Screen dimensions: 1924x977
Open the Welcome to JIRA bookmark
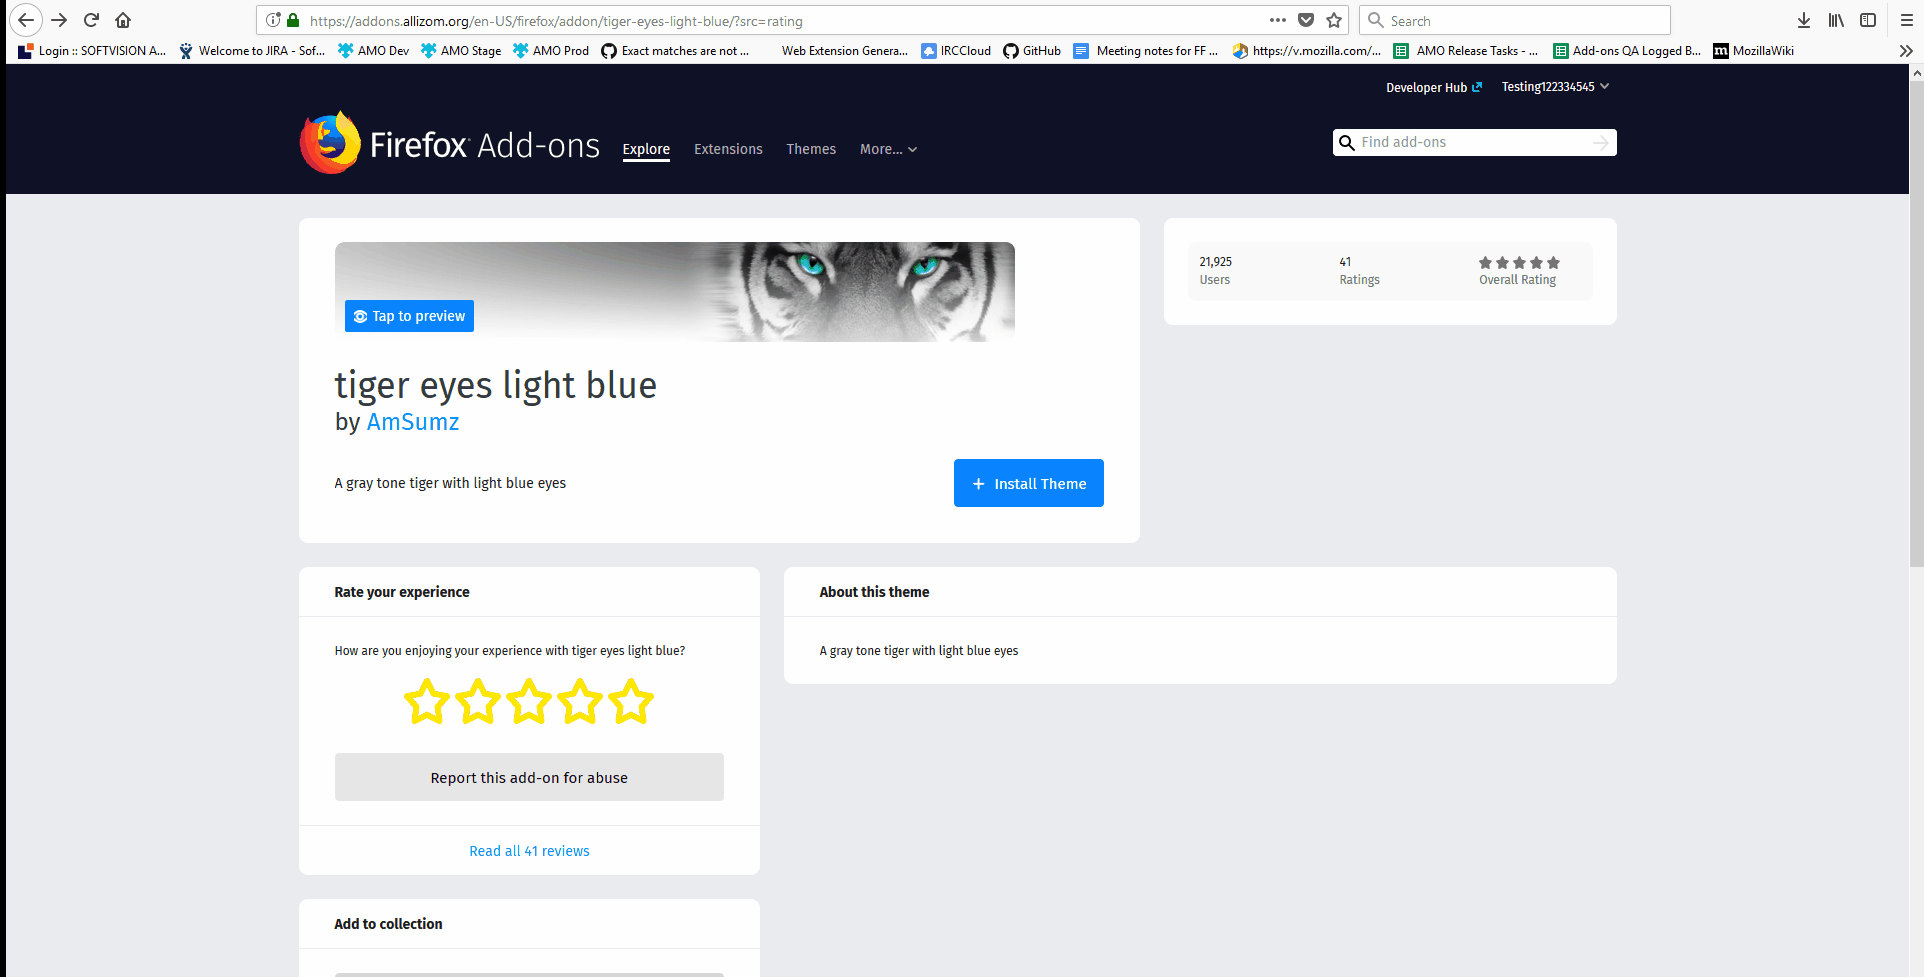252,51
